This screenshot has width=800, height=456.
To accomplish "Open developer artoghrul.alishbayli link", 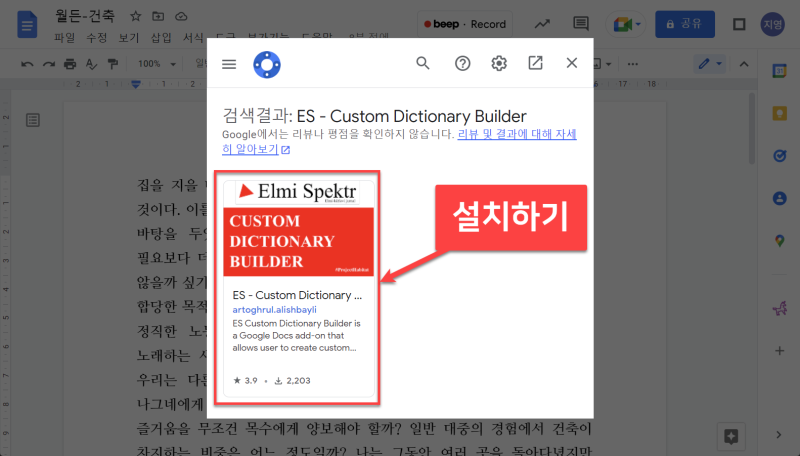I will pos(274,310).
